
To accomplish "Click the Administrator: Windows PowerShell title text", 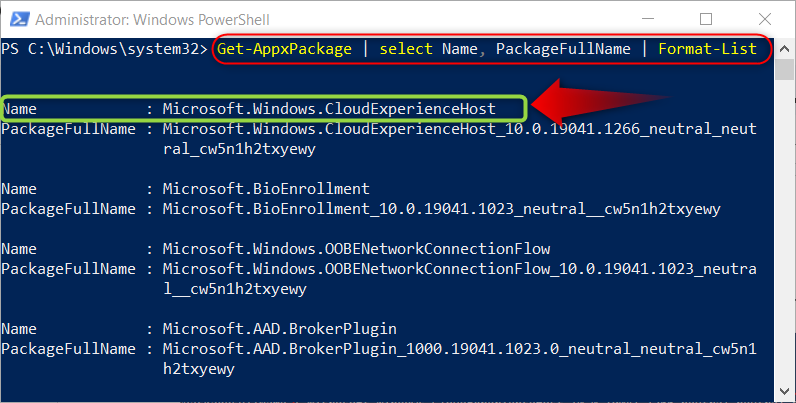I will [152, 20].
